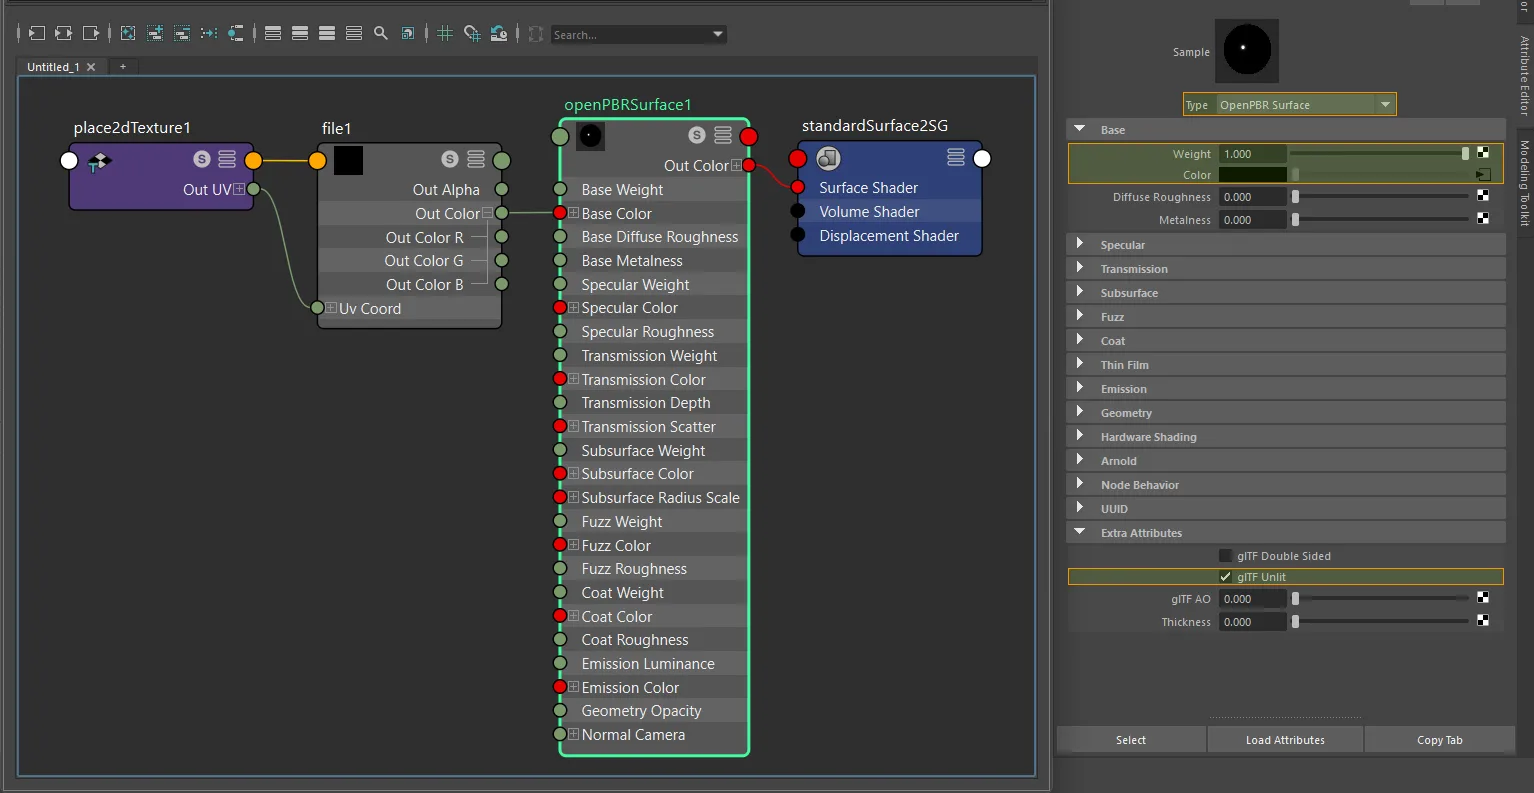This screenshot has width=1534, height=793.
Task: Set nodes to Connected mode icon
Action: (x=300, y=34)
